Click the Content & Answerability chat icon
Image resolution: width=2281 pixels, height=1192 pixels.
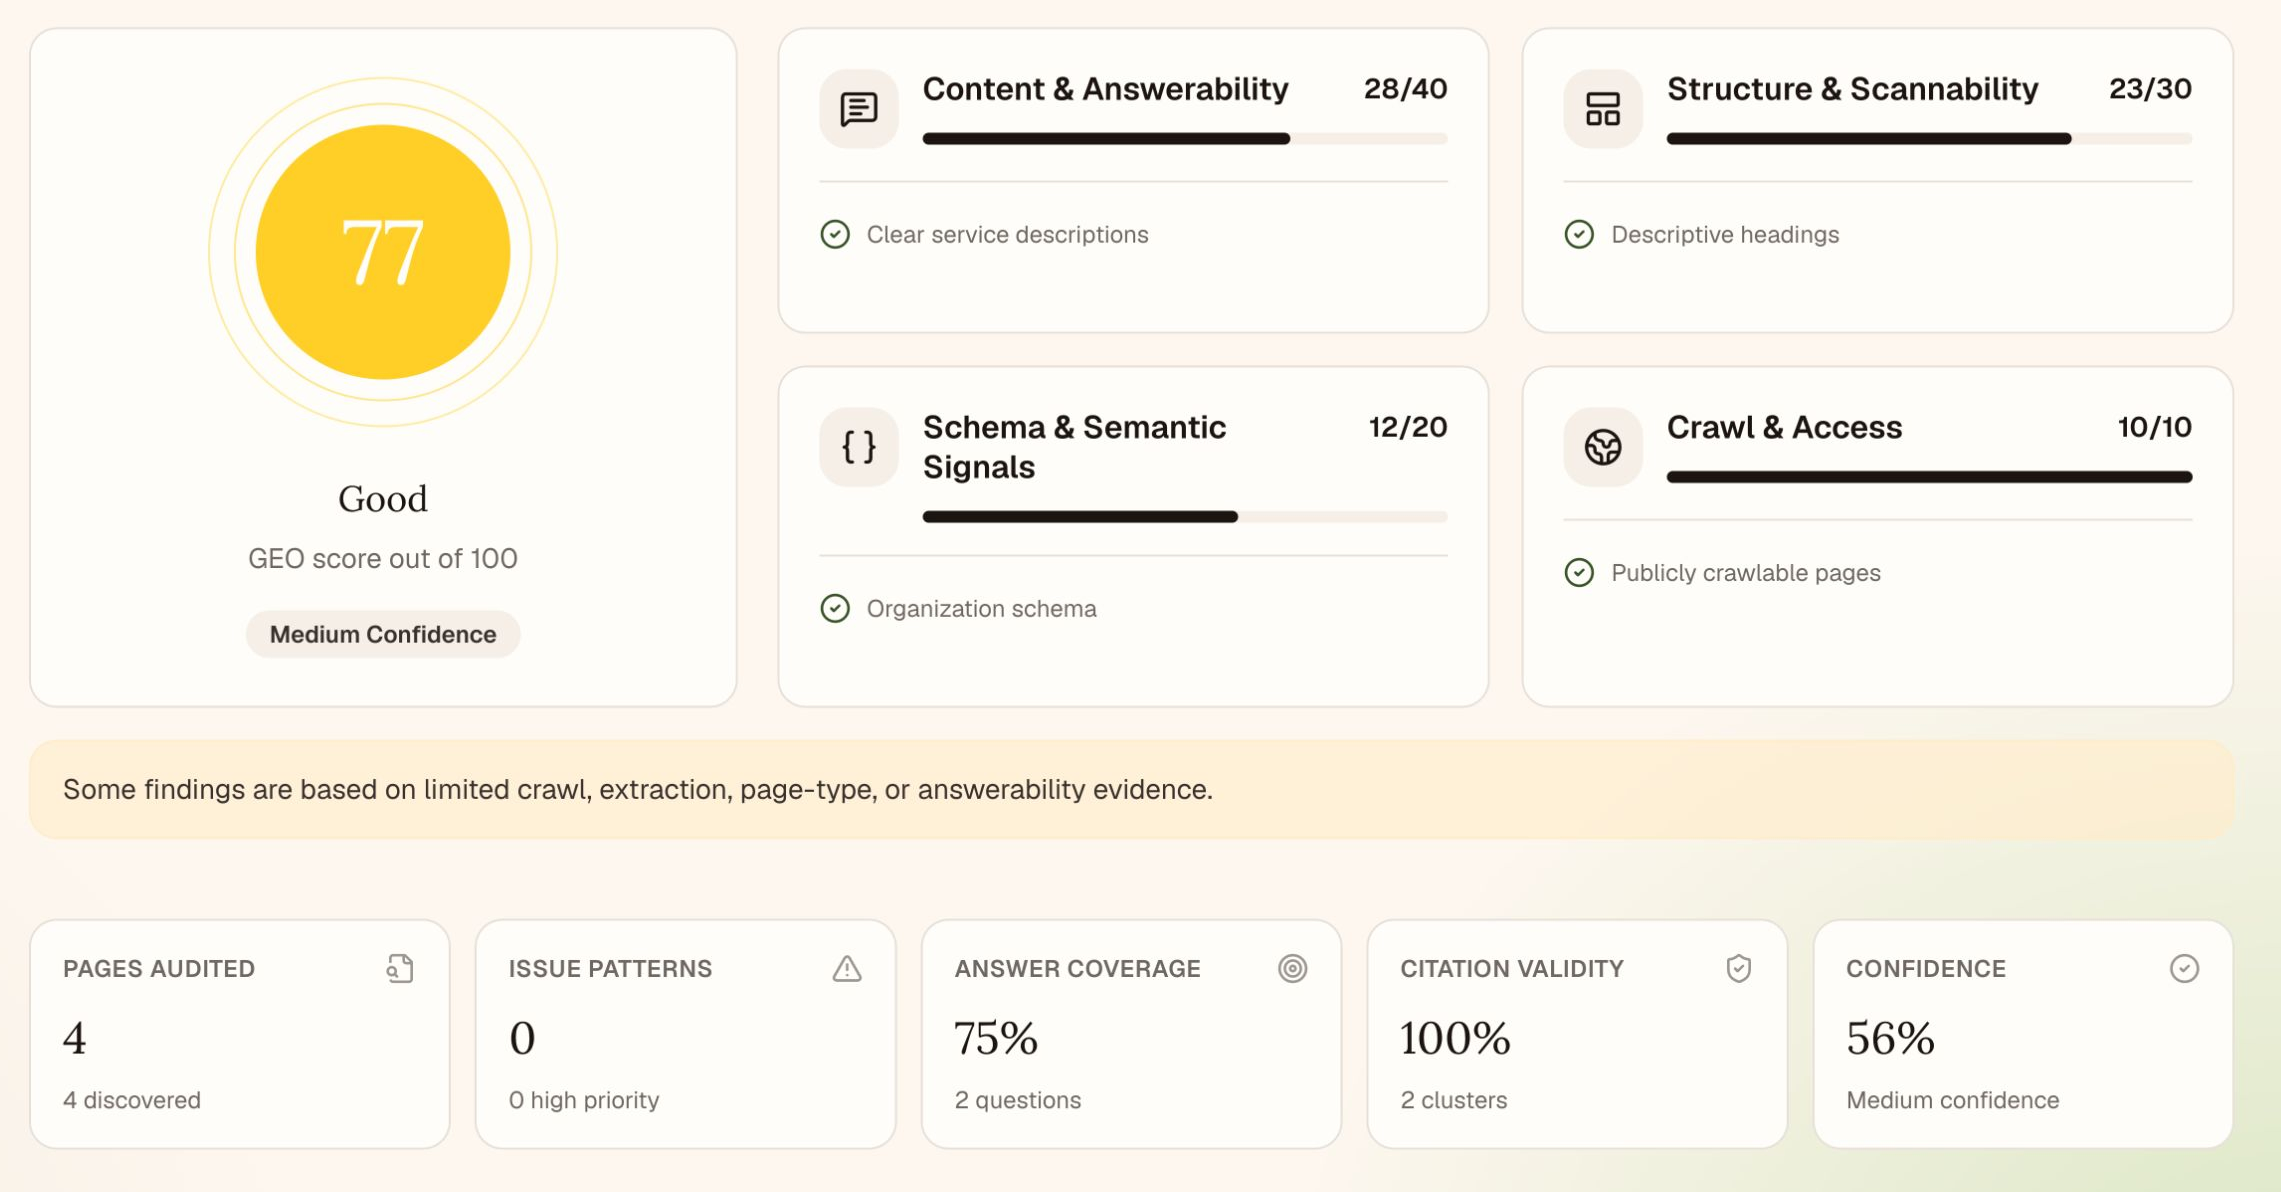[x=858, y=108]
